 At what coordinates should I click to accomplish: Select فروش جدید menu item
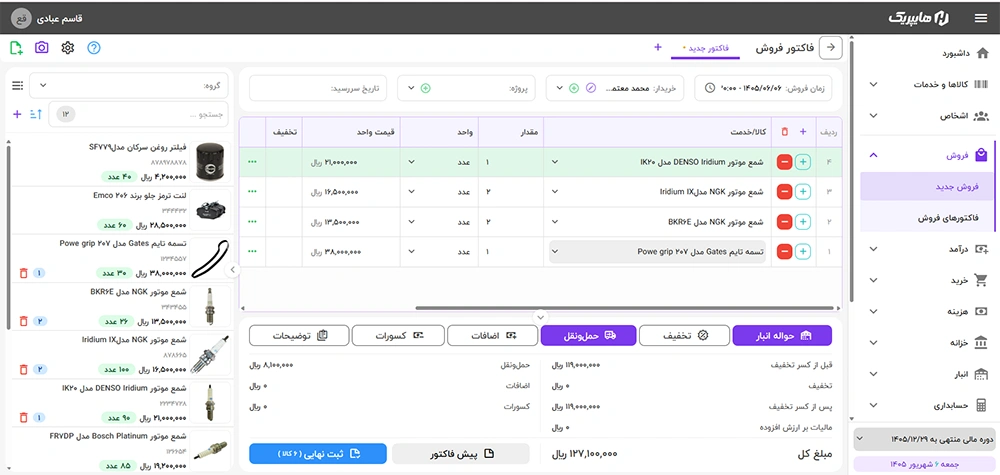(926, 187)
